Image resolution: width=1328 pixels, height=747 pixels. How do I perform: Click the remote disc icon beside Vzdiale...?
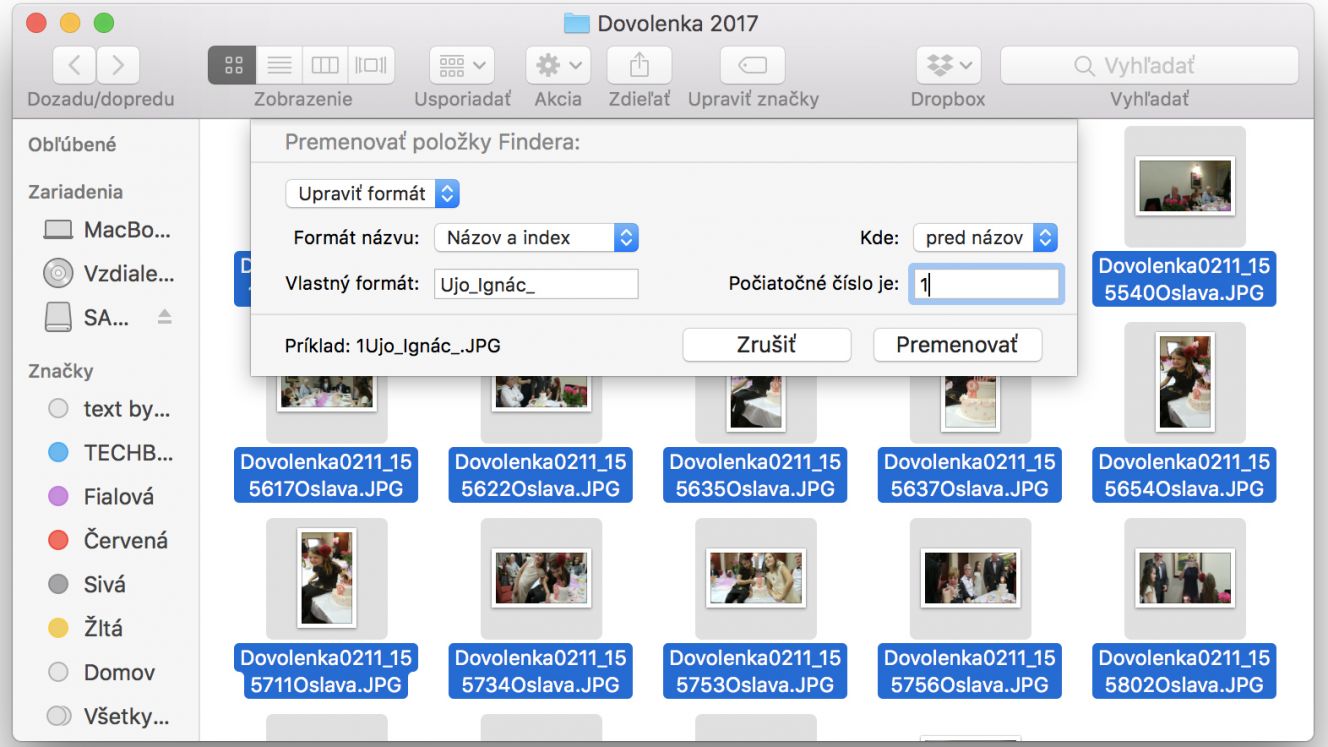[x=59, y=273]
